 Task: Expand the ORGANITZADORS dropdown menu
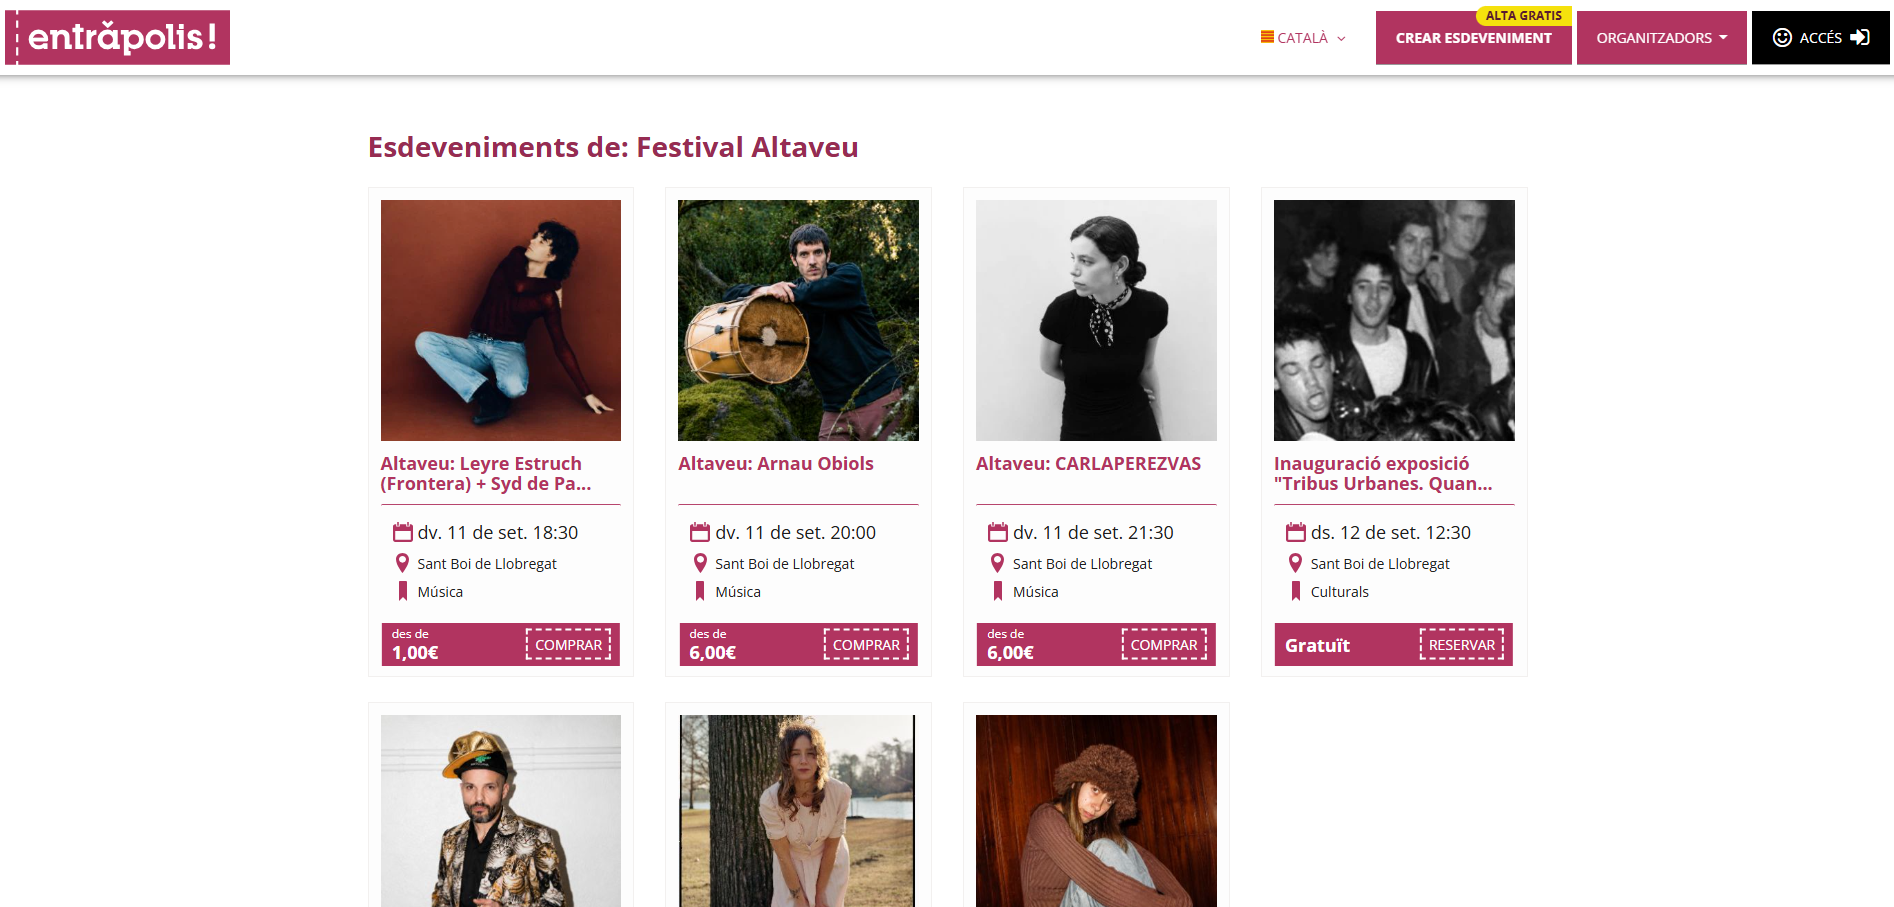[1661, 38]
